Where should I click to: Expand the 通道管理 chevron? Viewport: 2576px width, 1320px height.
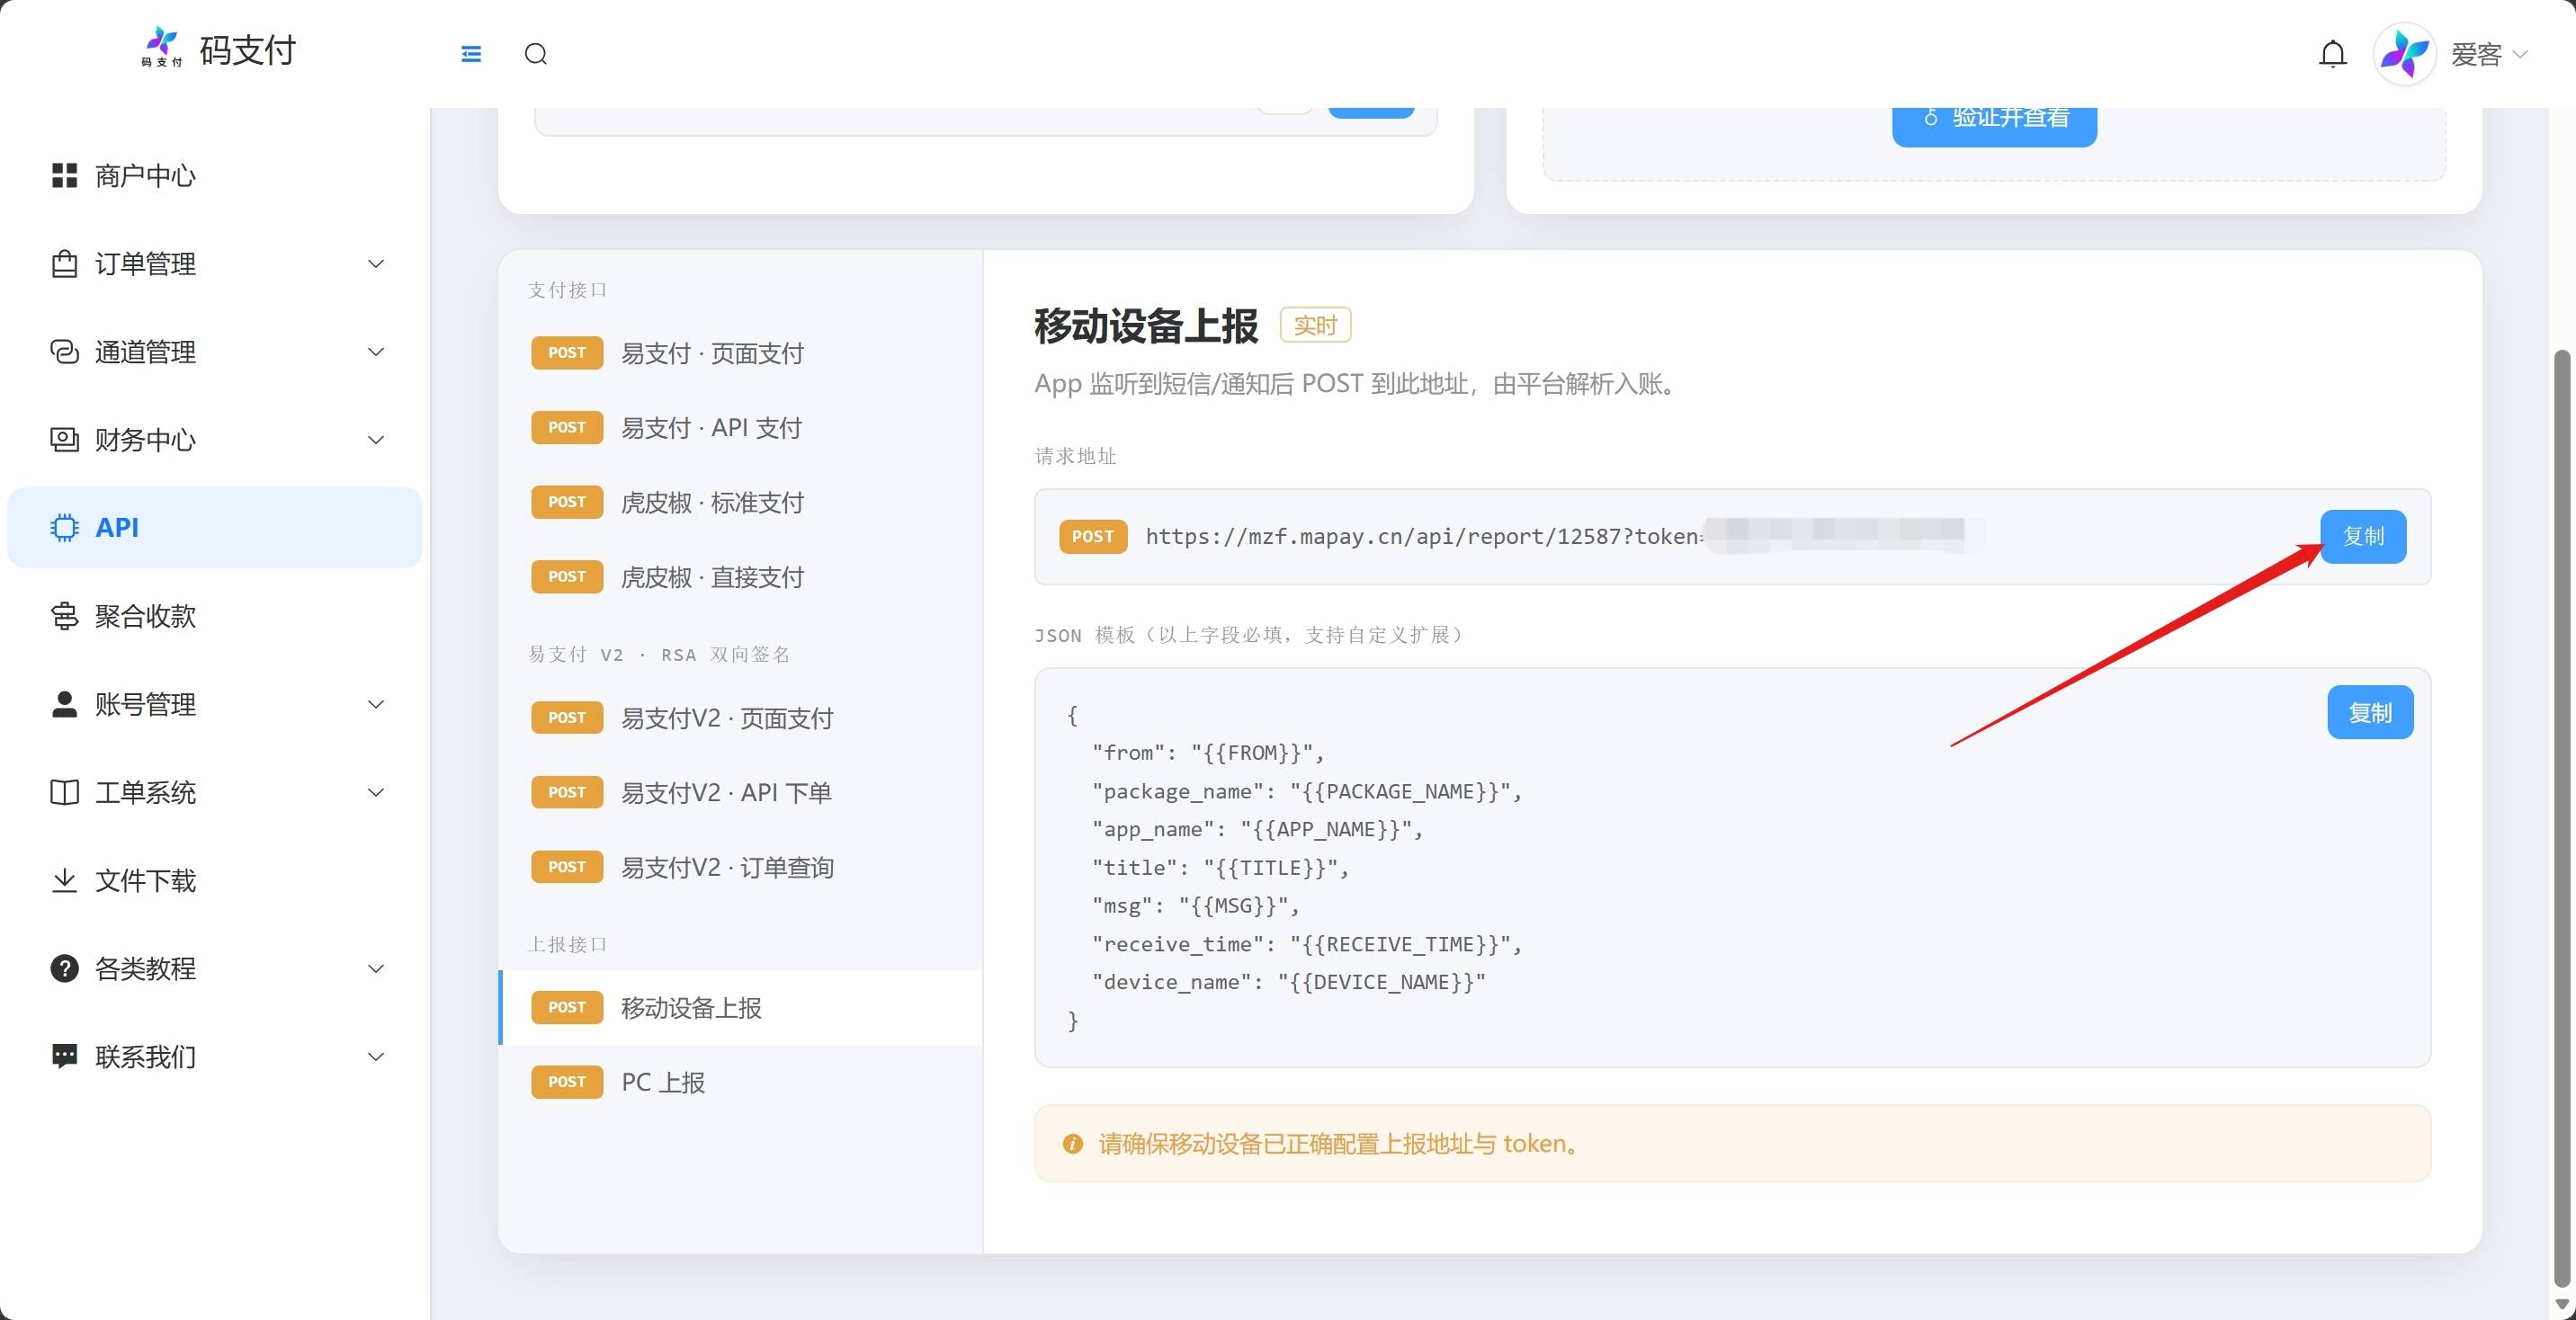tap(376, 352)
